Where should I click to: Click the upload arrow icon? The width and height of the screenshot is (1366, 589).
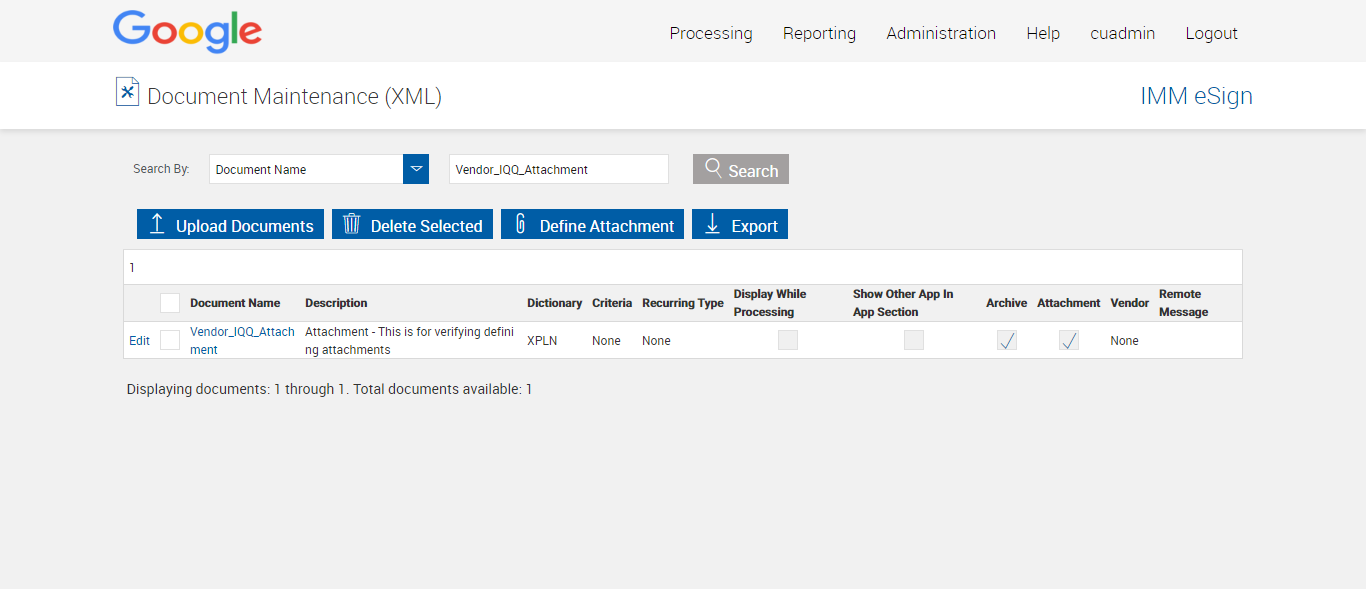pyautogui.click(x=157, y=224)
